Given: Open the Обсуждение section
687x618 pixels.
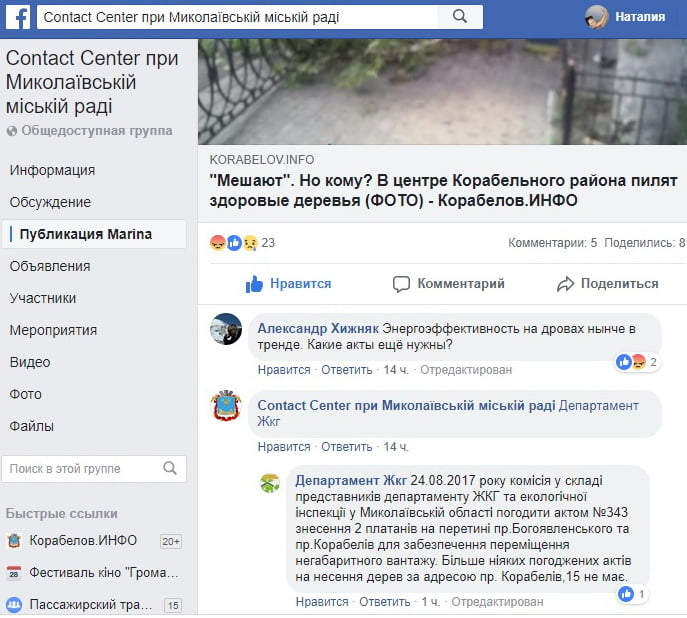Looking at the screenshot, I should point(50,202).
